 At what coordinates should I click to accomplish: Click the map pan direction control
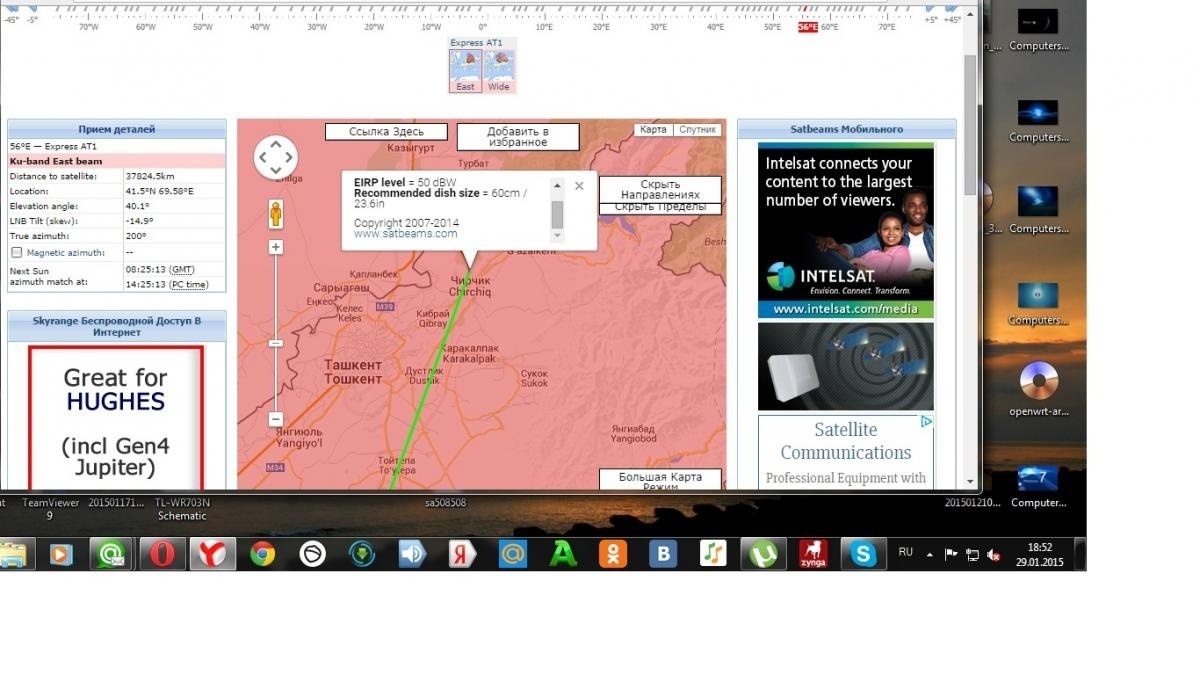point(275,157)
